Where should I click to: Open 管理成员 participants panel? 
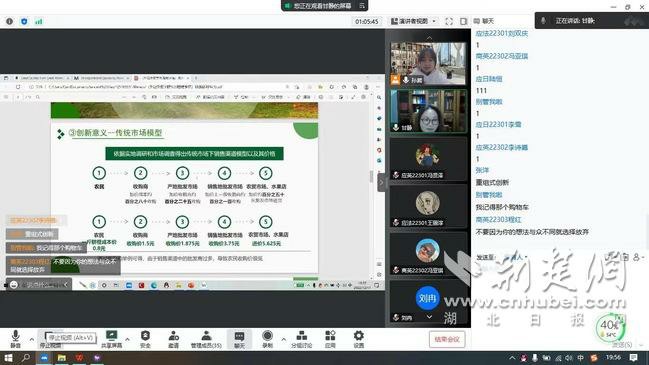[x=206, y=339]
